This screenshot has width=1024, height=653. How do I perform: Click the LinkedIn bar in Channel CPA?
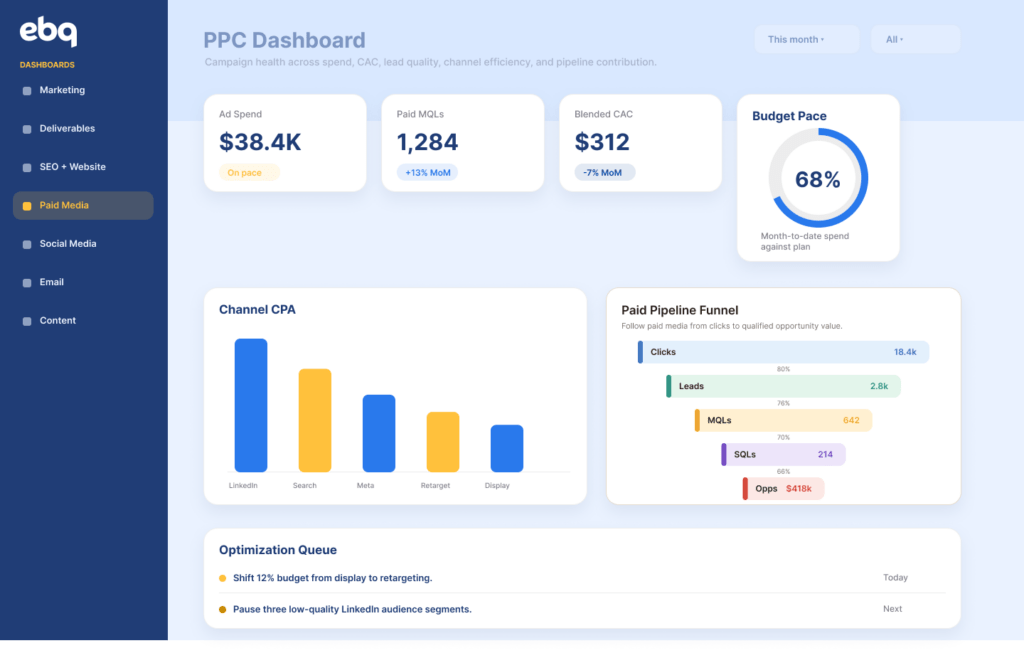coord(251,406)
